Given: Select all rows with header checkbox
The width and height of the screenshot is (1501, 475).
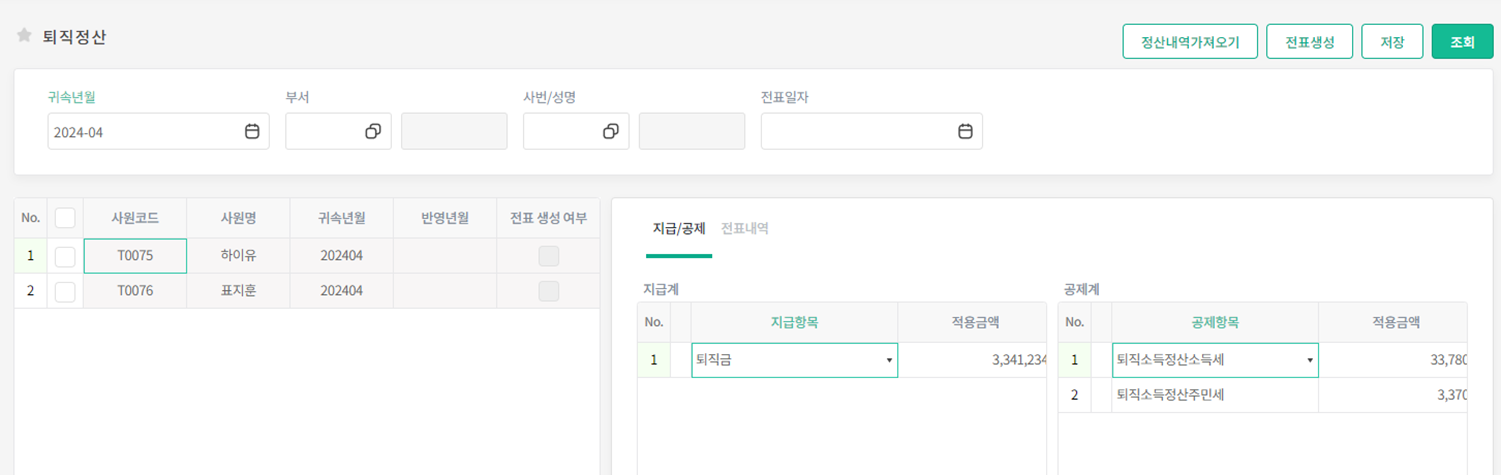Looking at the screenshot, I should click(65, 218).
